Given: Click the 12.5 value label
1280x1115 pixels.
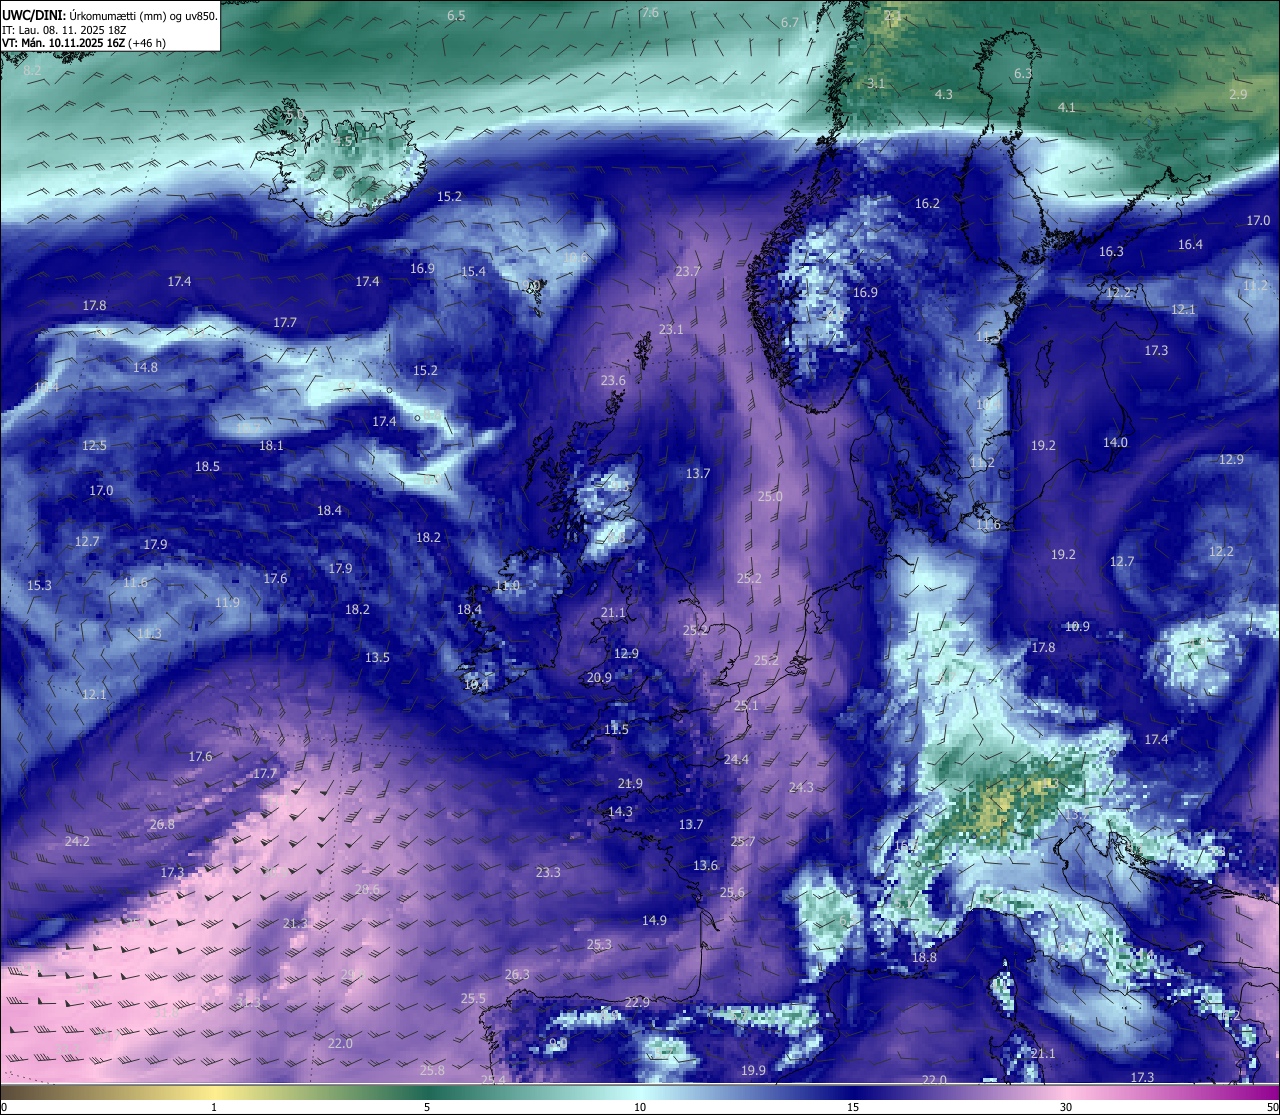Looking at the screenshot, I should (94, 446).
